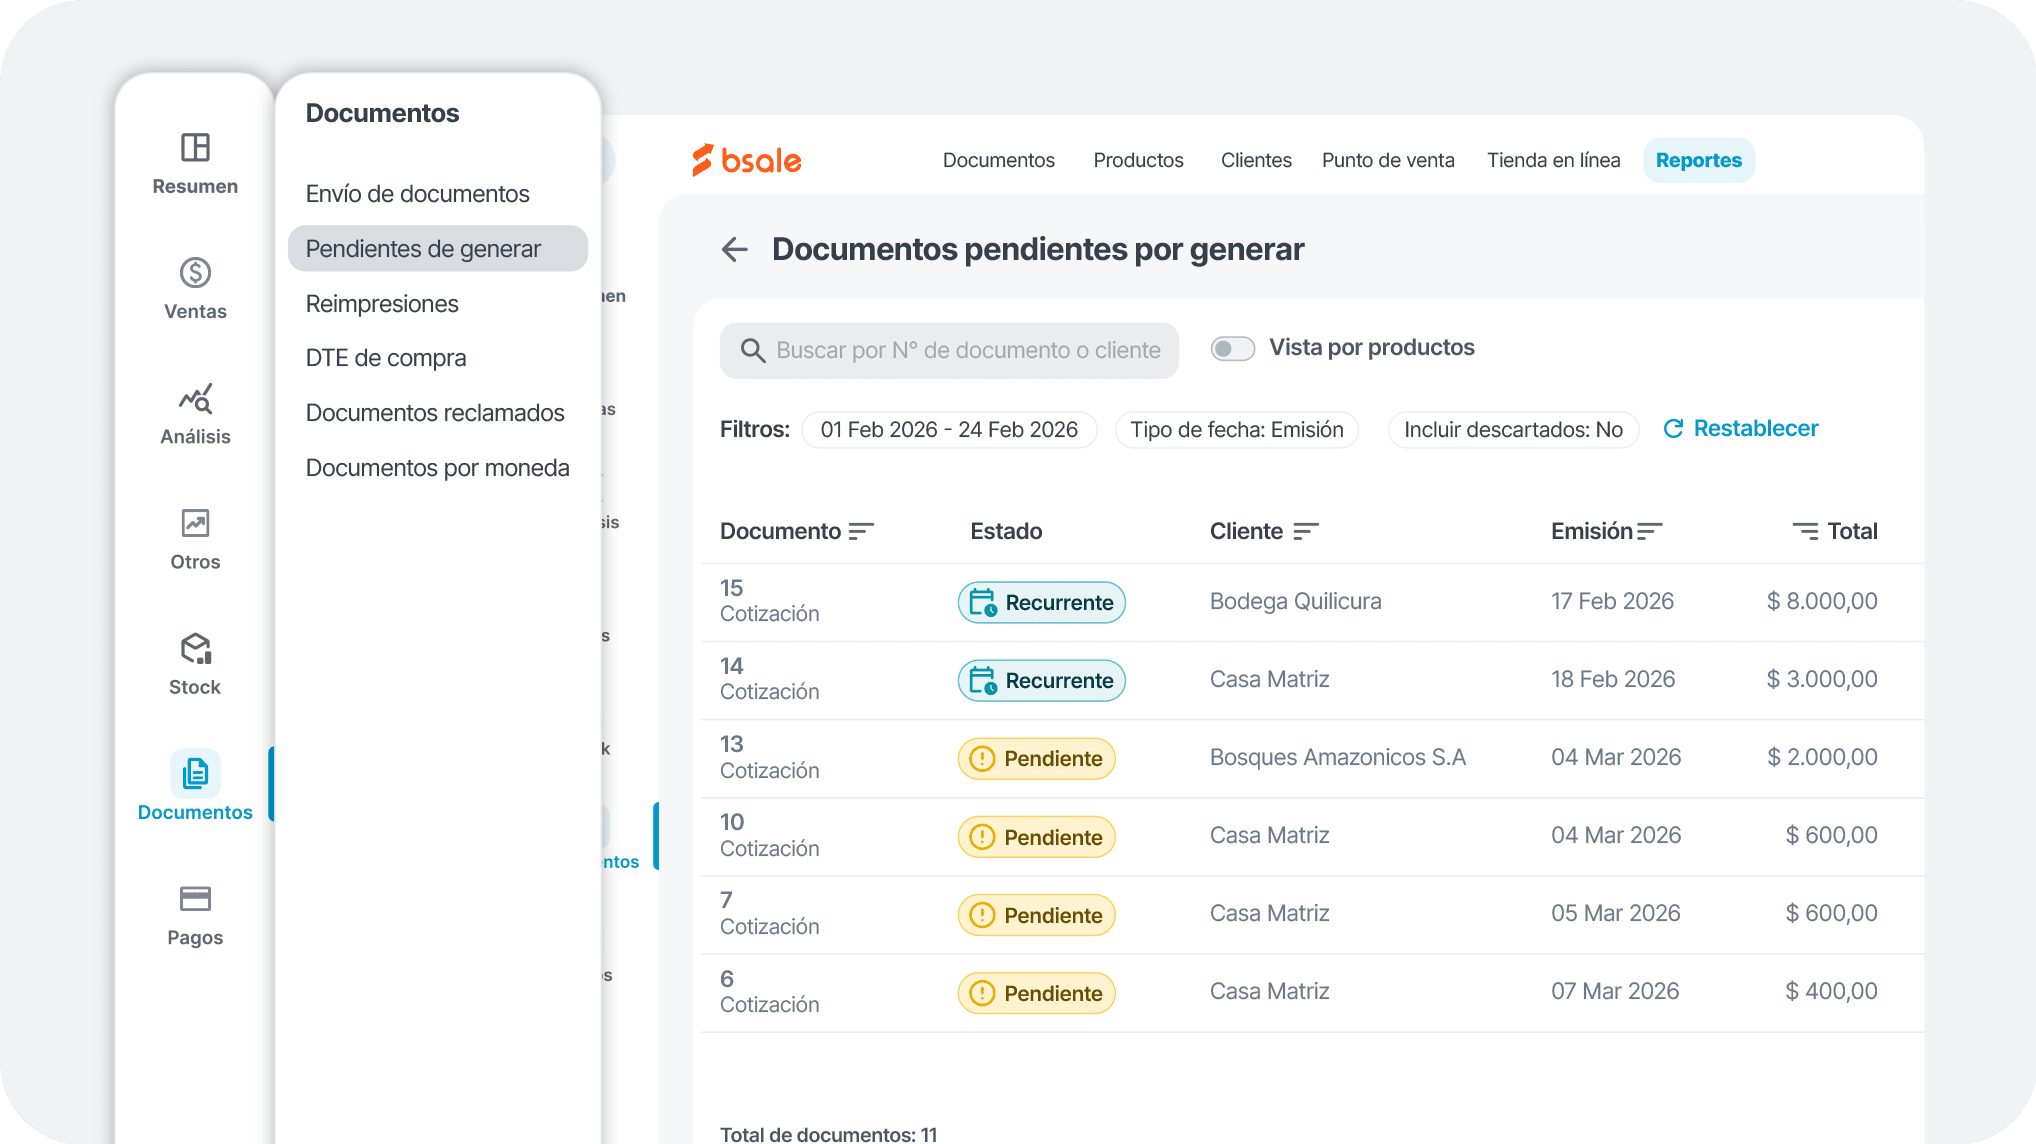Open the Incluir descartados filter

pos(1512,429)
